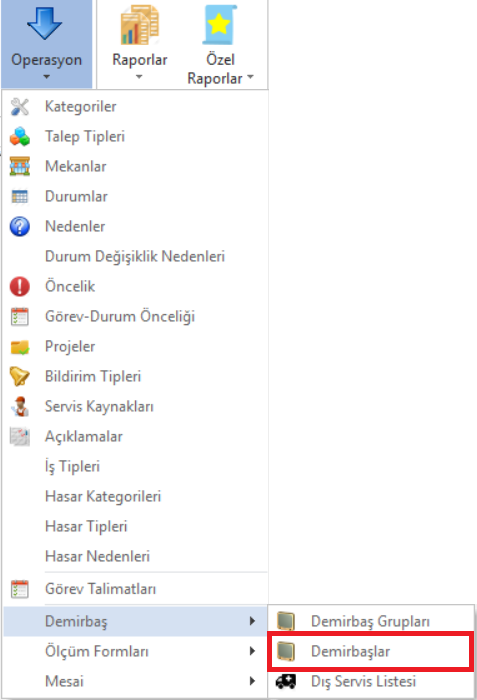Select Demirbaşlar from the submenu
Screen dimensions: 477x700
tap(370, 651)
